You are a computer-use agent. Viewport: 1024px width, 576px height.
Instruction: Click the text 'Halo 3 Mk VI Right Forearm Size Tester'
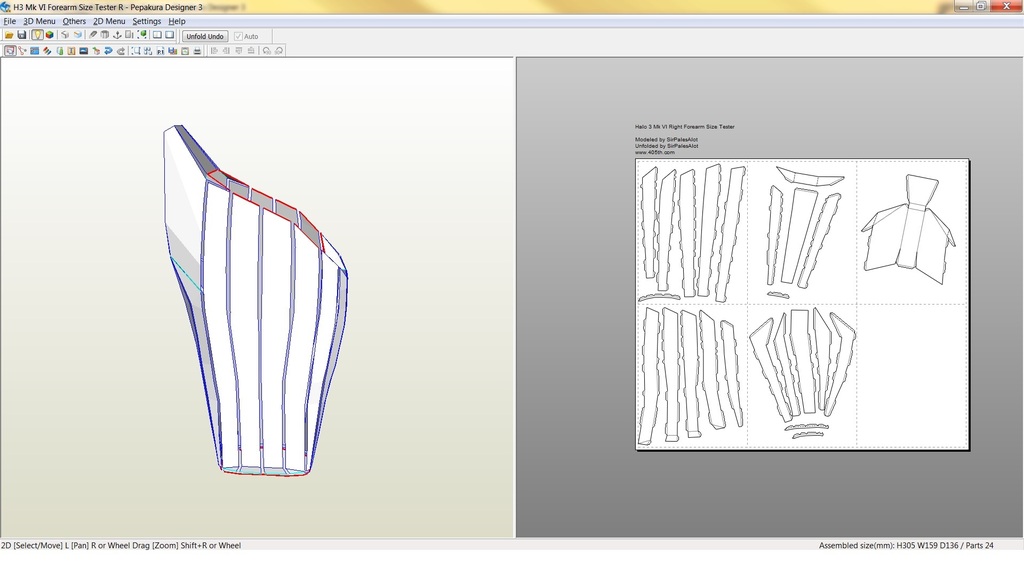tap(684, 127)
